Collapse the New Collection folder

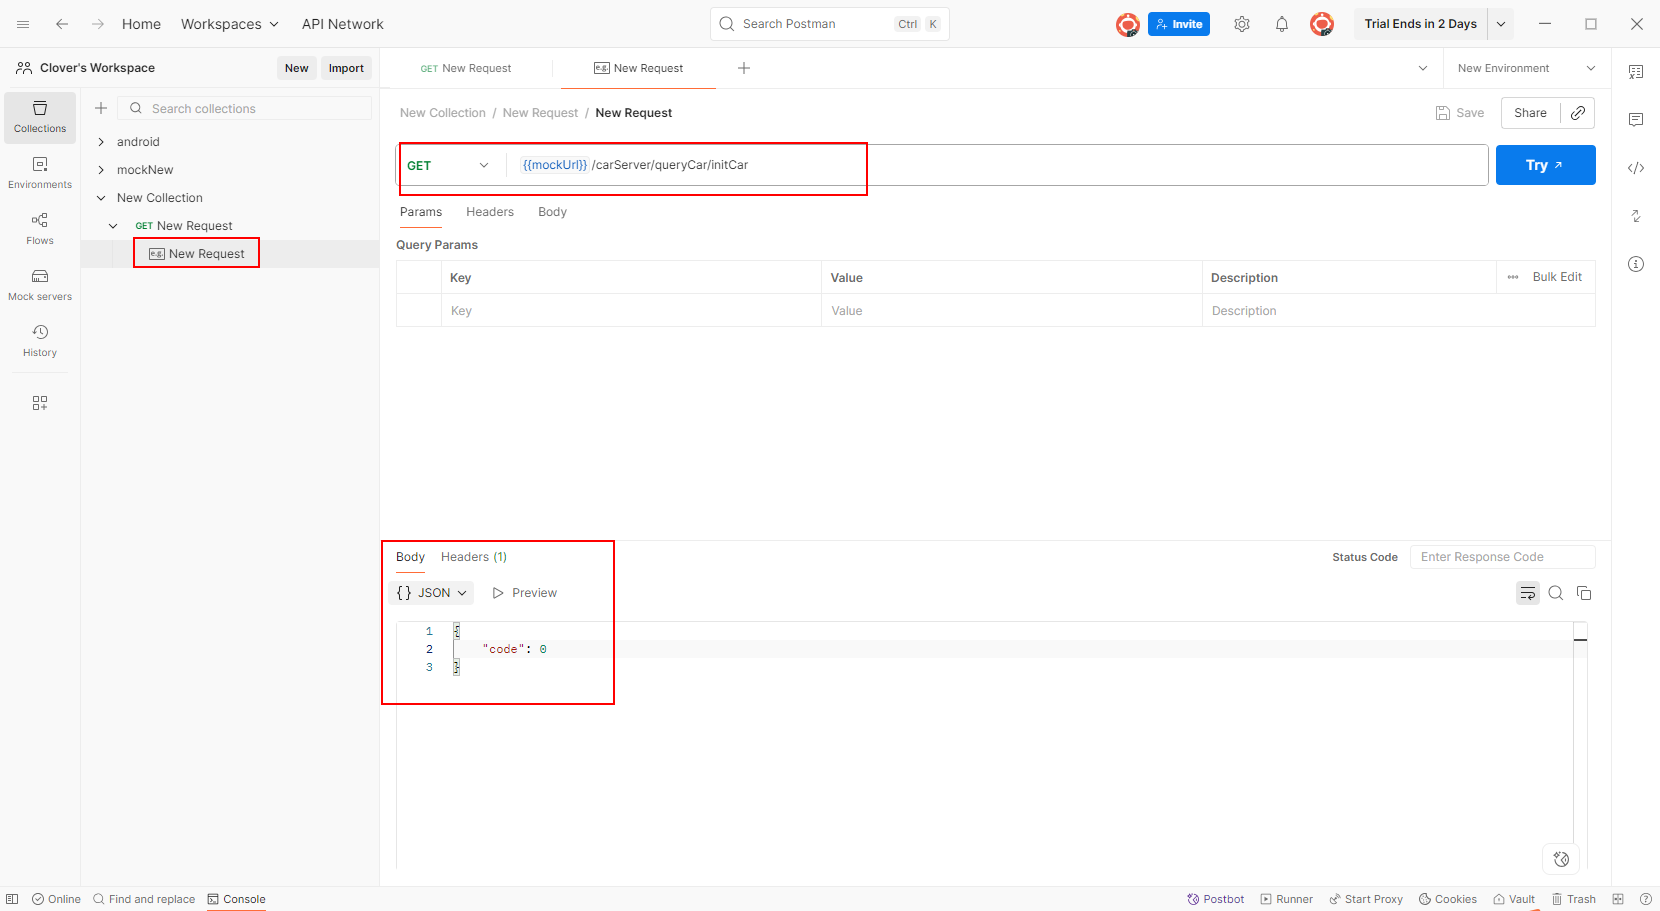(x=101, y=198)
